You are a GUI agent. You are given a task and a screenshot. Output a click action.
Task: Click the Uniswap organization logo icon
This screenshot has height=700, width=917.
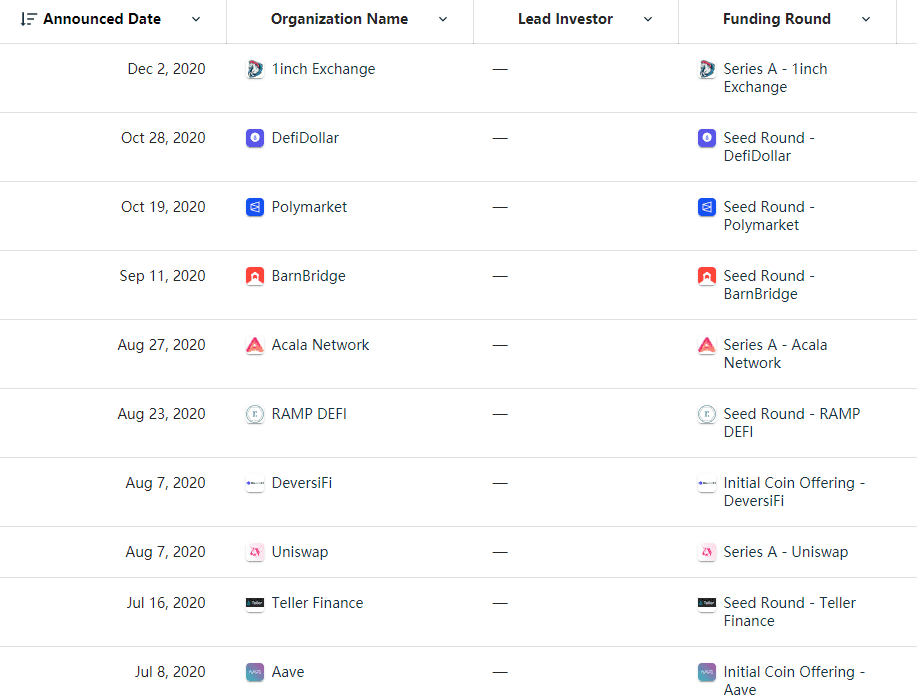click(x=255, y=553)
